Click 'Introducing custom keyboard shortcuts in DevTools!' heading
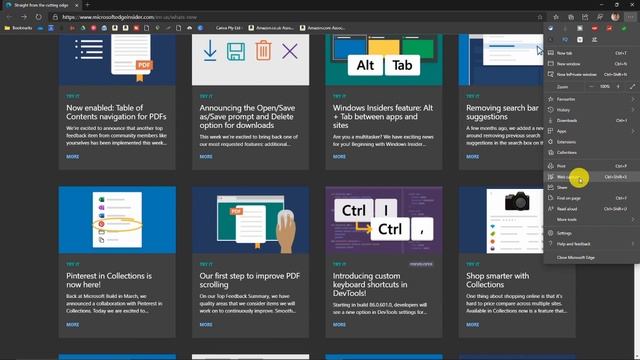The image size is (640, 360). (x=370, y=284)
